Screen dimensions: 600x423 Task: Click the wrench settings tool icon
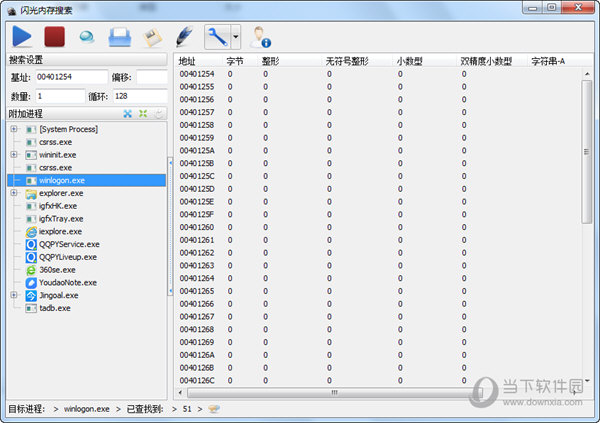pos(217,37)
